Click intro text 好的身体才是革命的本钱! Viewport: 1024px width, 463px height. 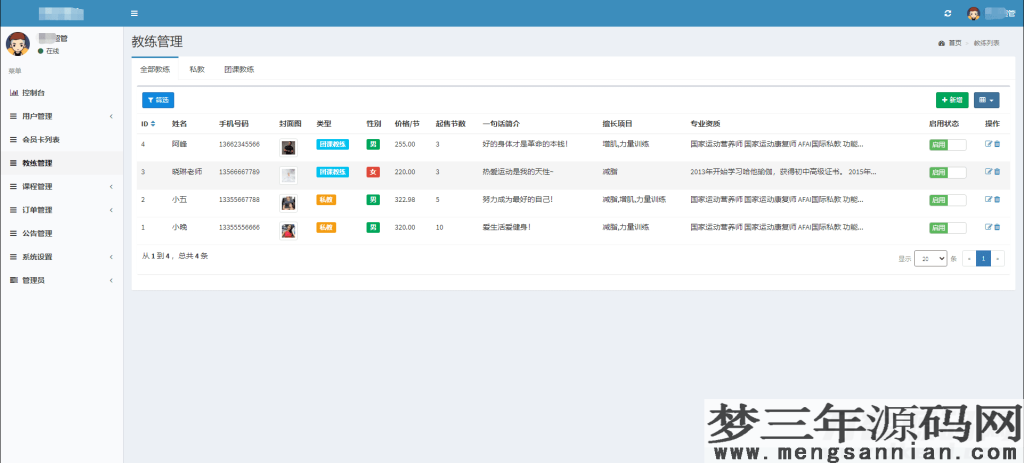(x=525, y=144)
